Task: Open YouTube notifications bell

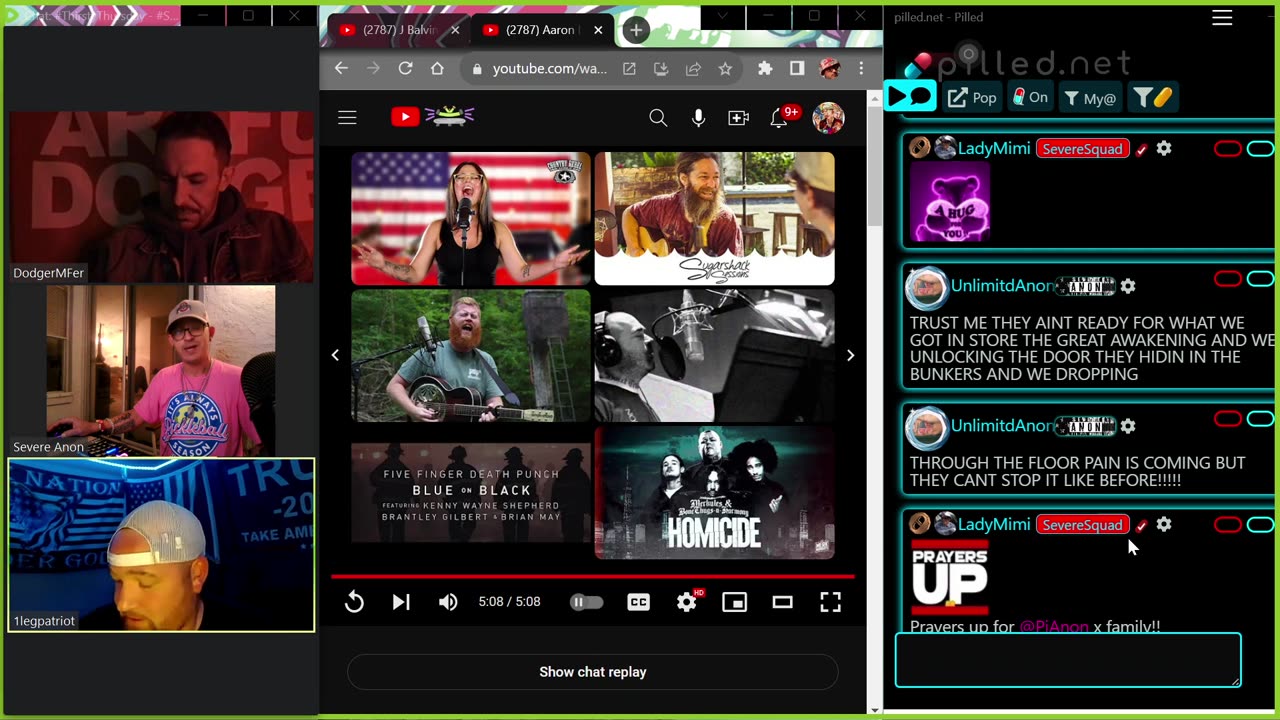Action: tap(781, 117)
